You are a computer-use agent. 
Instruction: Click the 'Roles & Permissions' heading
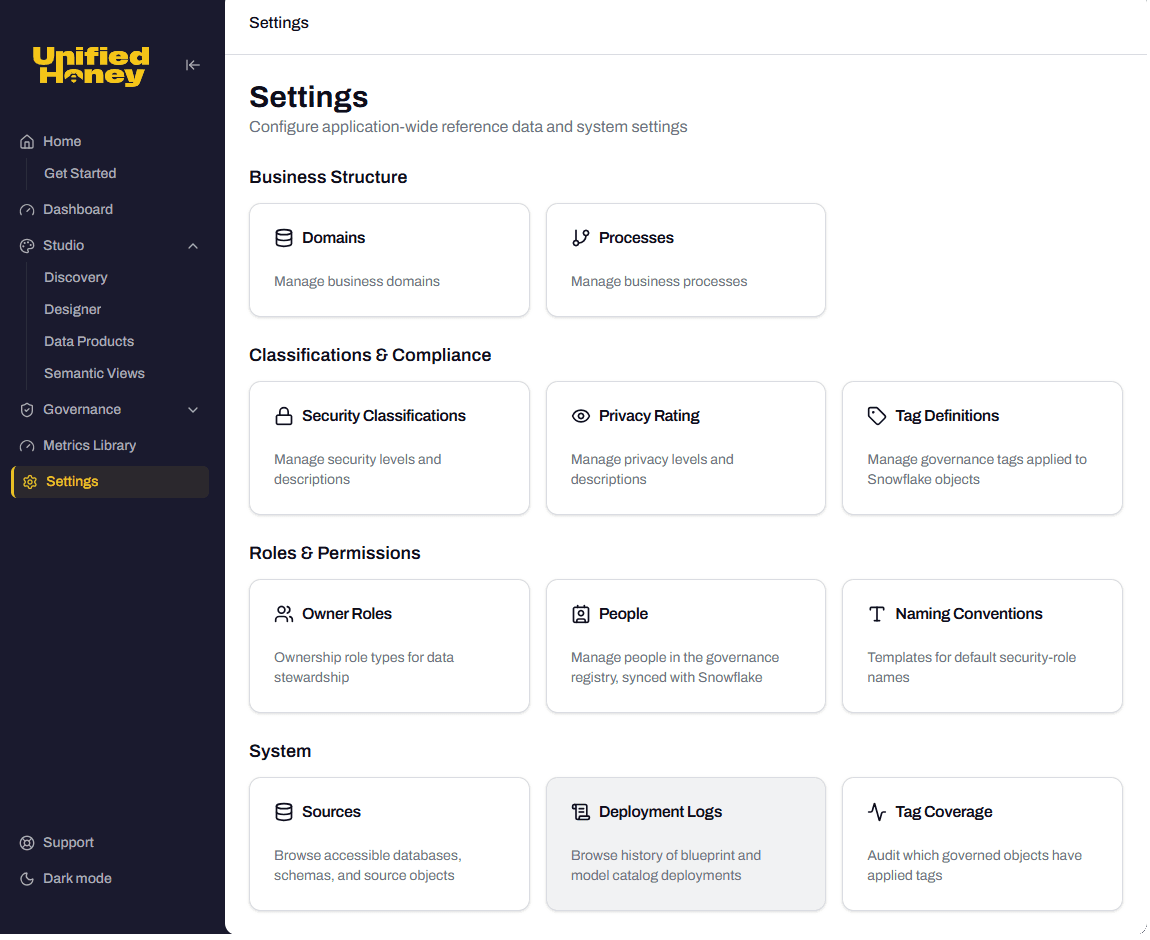[334, 554]
